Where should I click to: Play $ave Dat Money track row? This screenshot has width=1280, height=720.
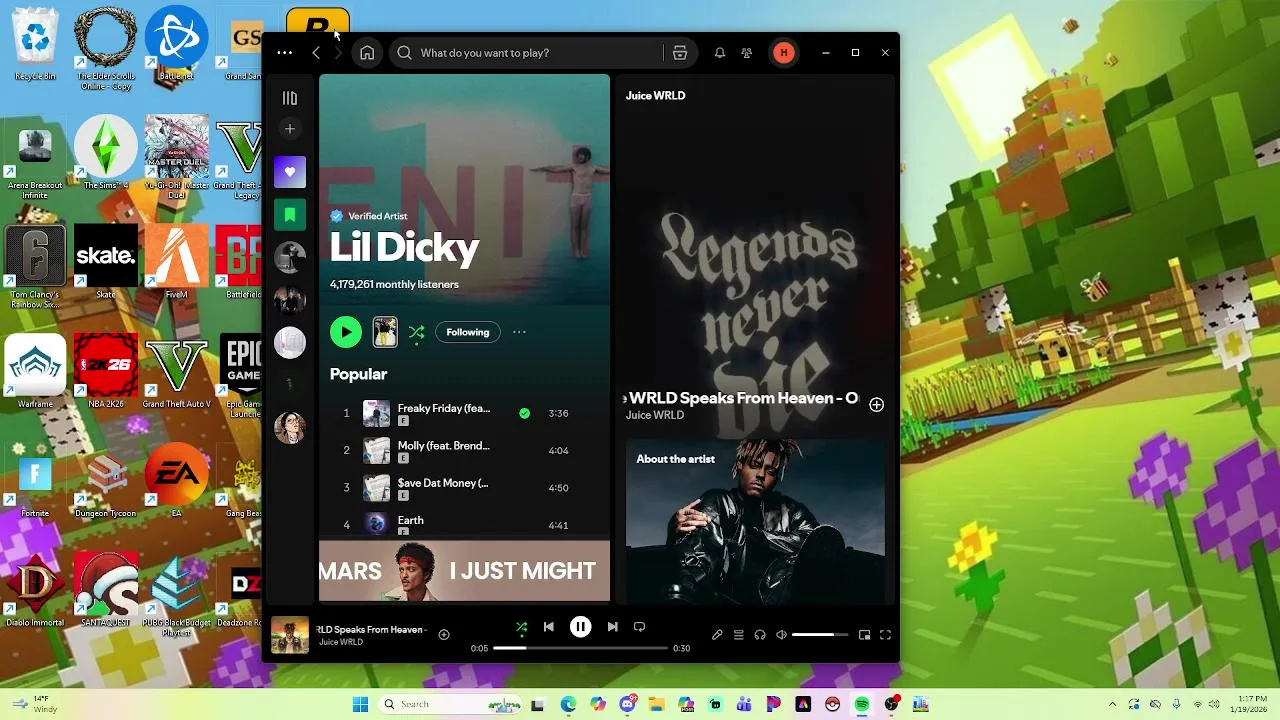(464, 488)
